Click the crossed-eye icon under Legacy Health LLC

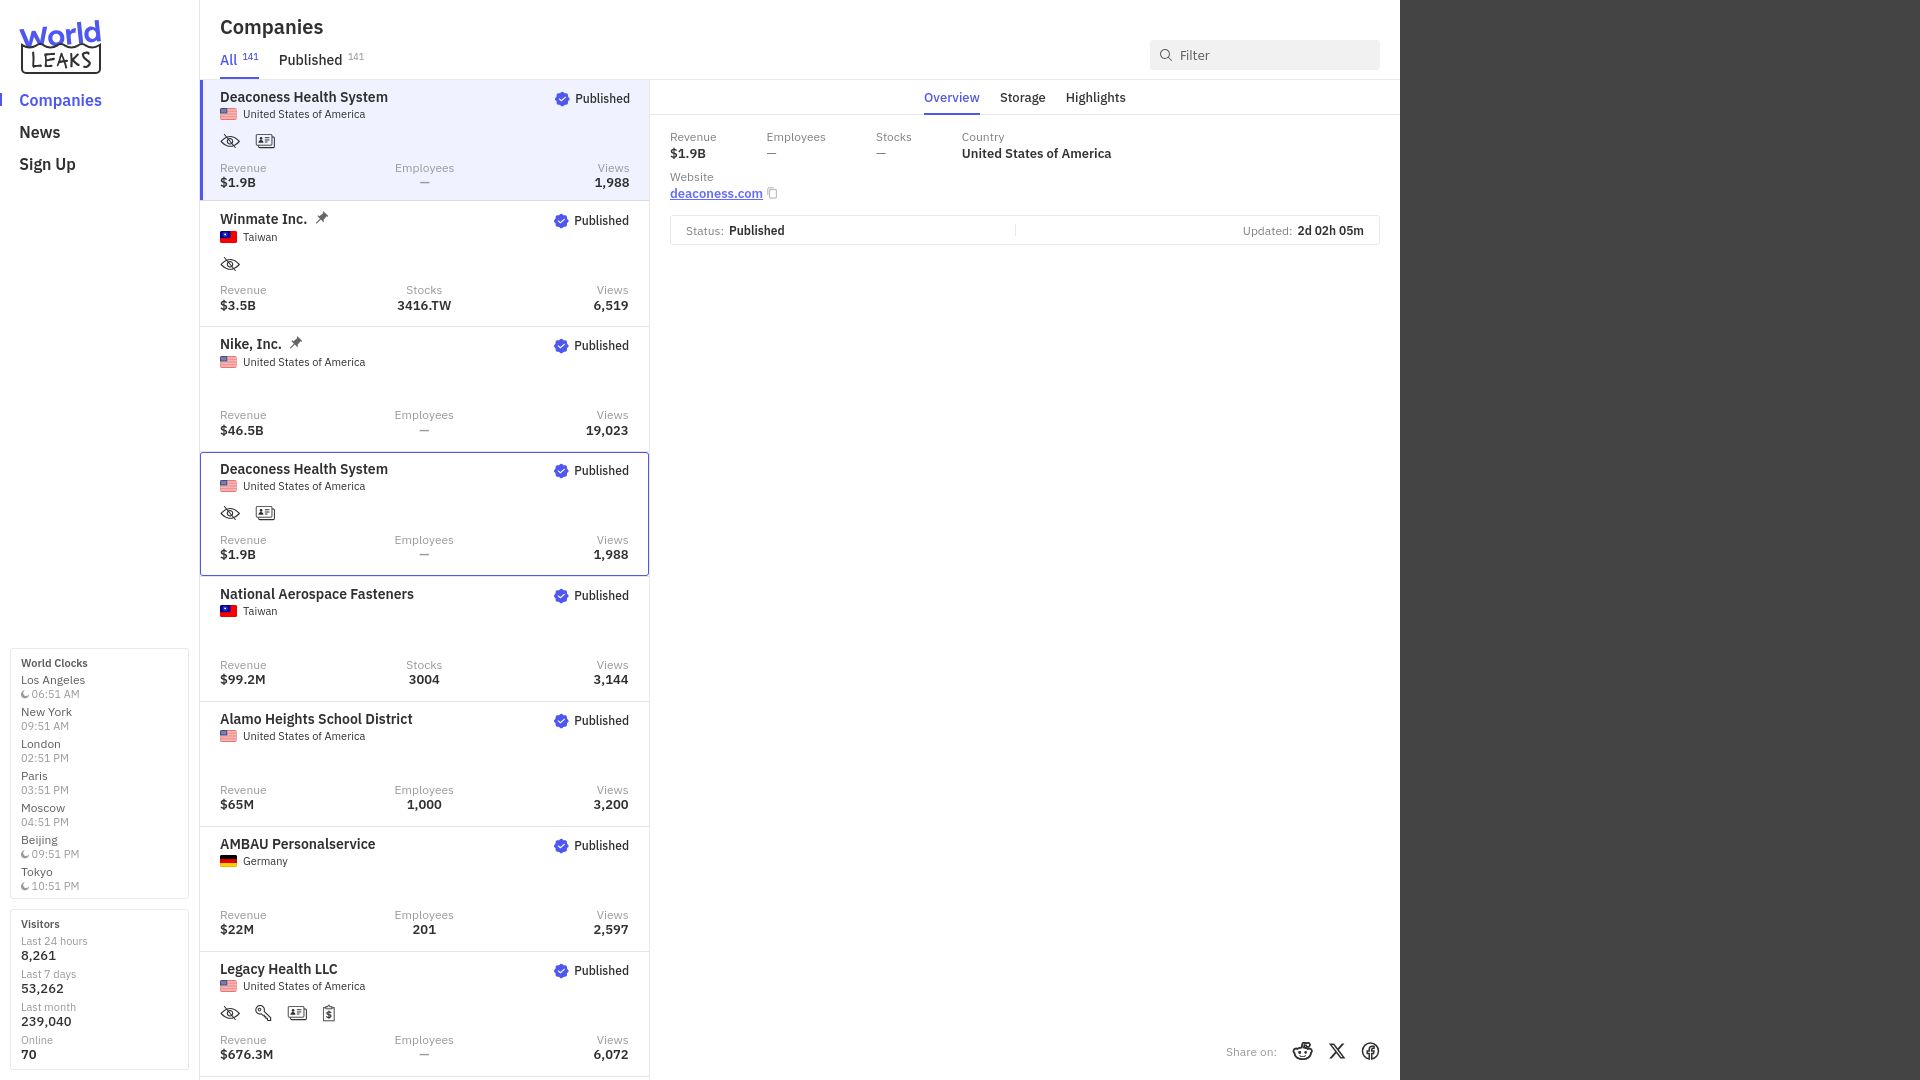[230, 1013]
